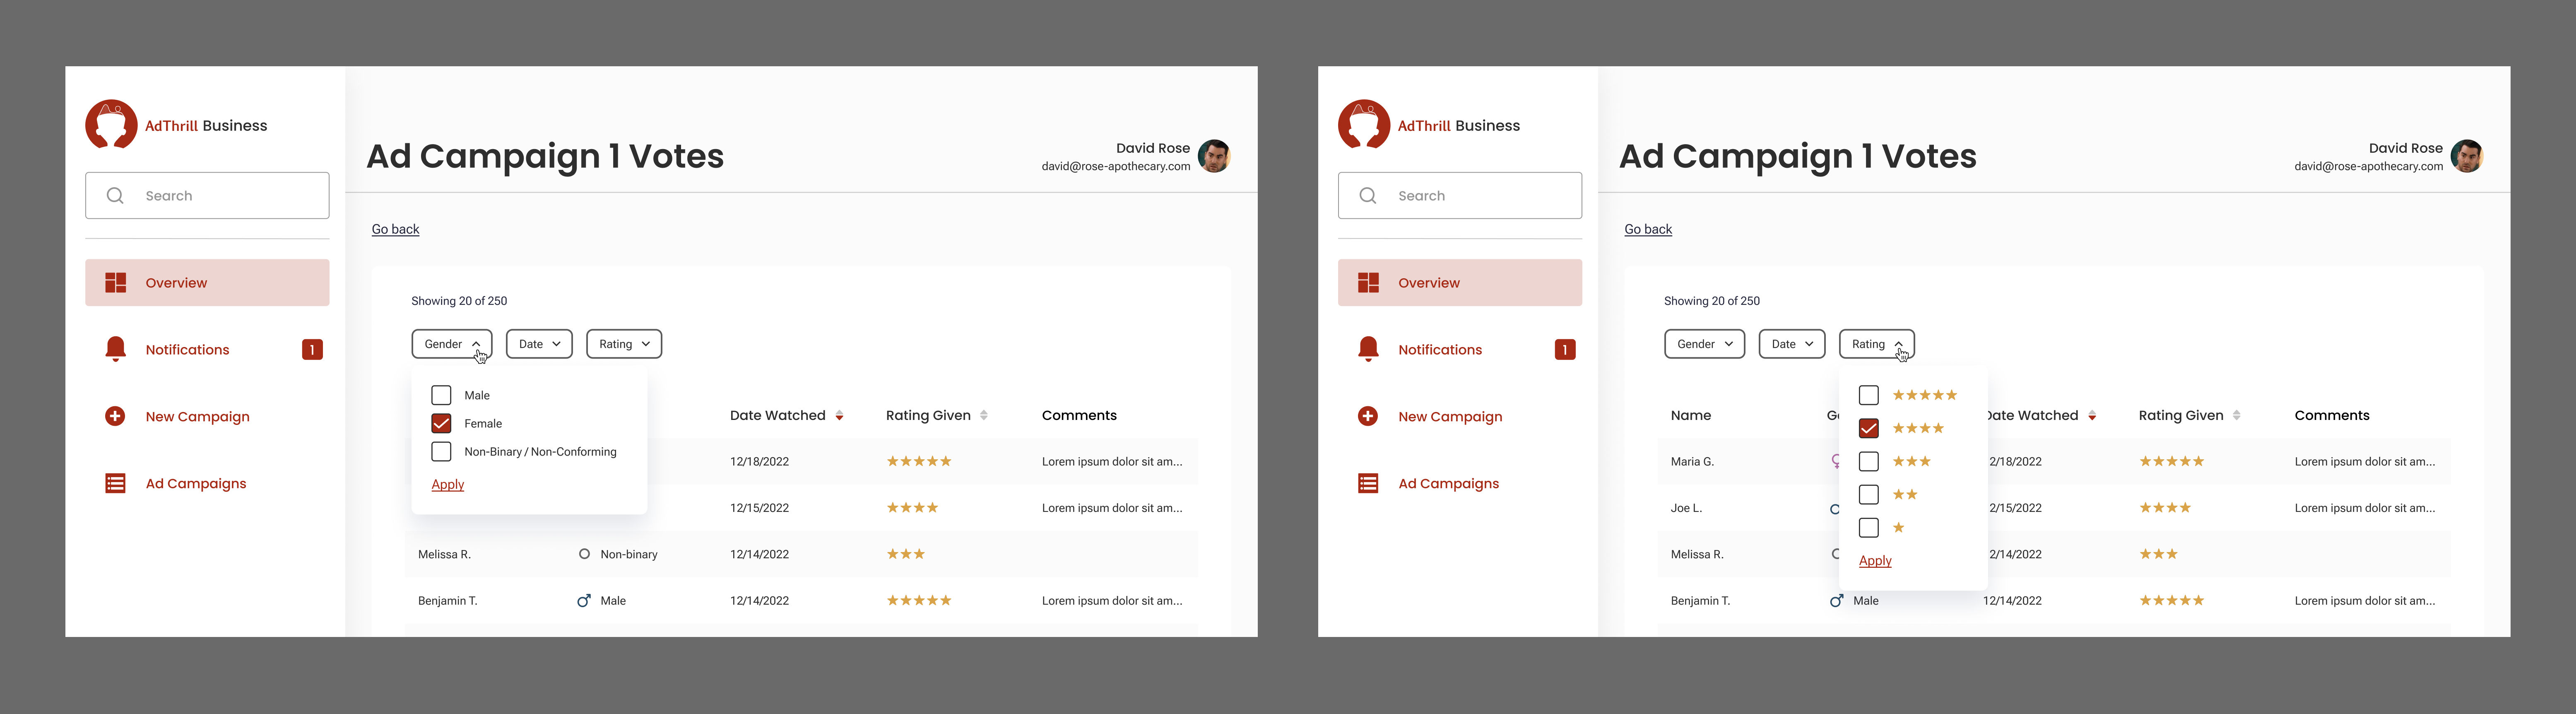Open the Gender filter dropdown in right screen
2576x714 pixels.
pyautogui.click(x=1705, y=344)
